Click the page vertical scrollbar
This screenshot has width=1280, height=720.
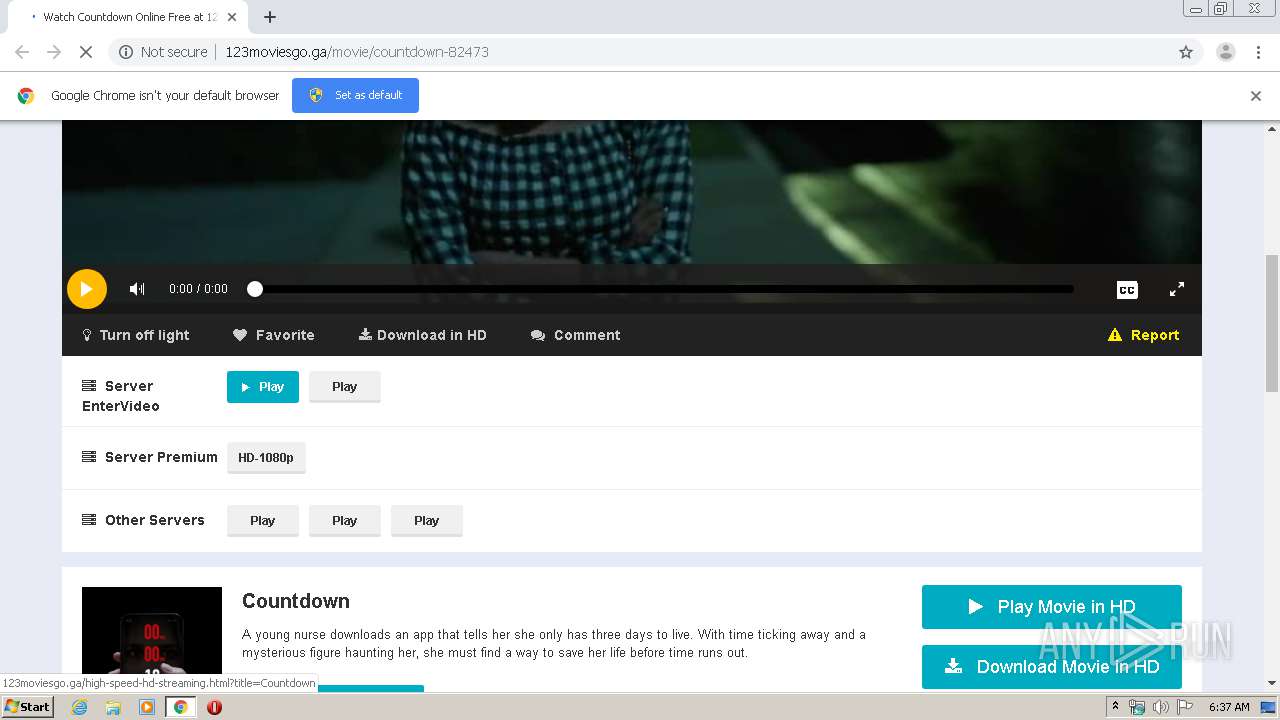1272,323
